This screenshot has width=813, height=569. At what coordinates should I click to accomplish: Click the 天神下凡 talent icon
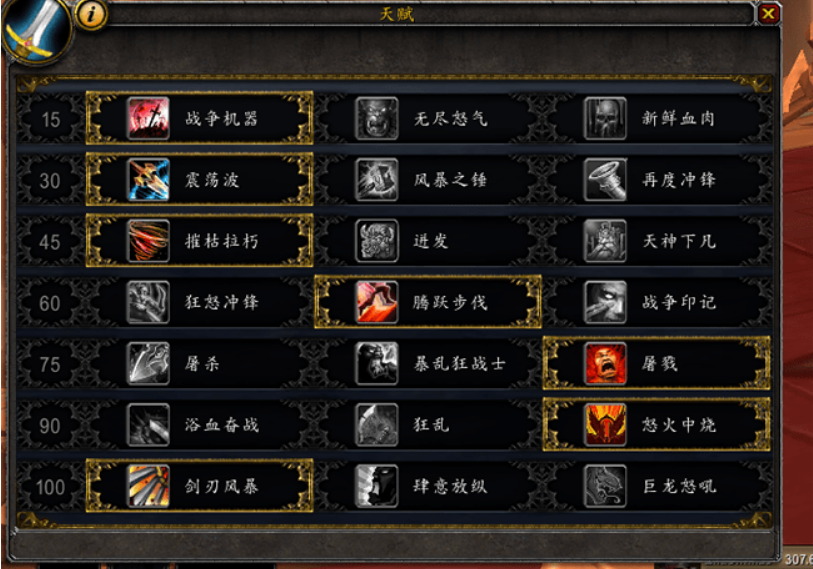pos(605,241)
